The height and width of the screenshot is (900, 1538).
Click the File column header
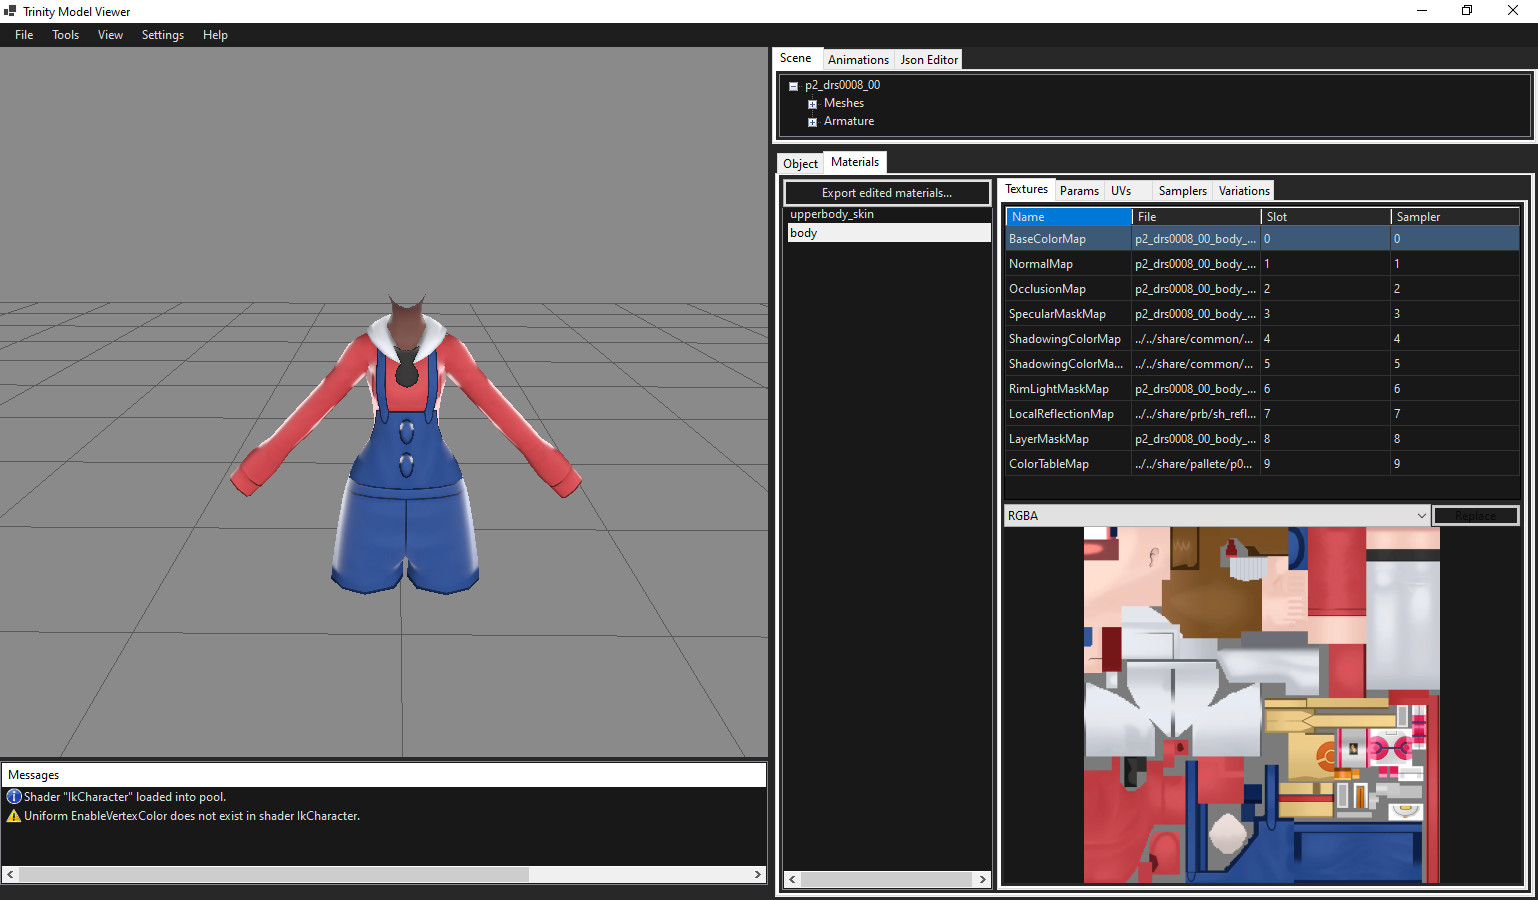point(1197,217)
